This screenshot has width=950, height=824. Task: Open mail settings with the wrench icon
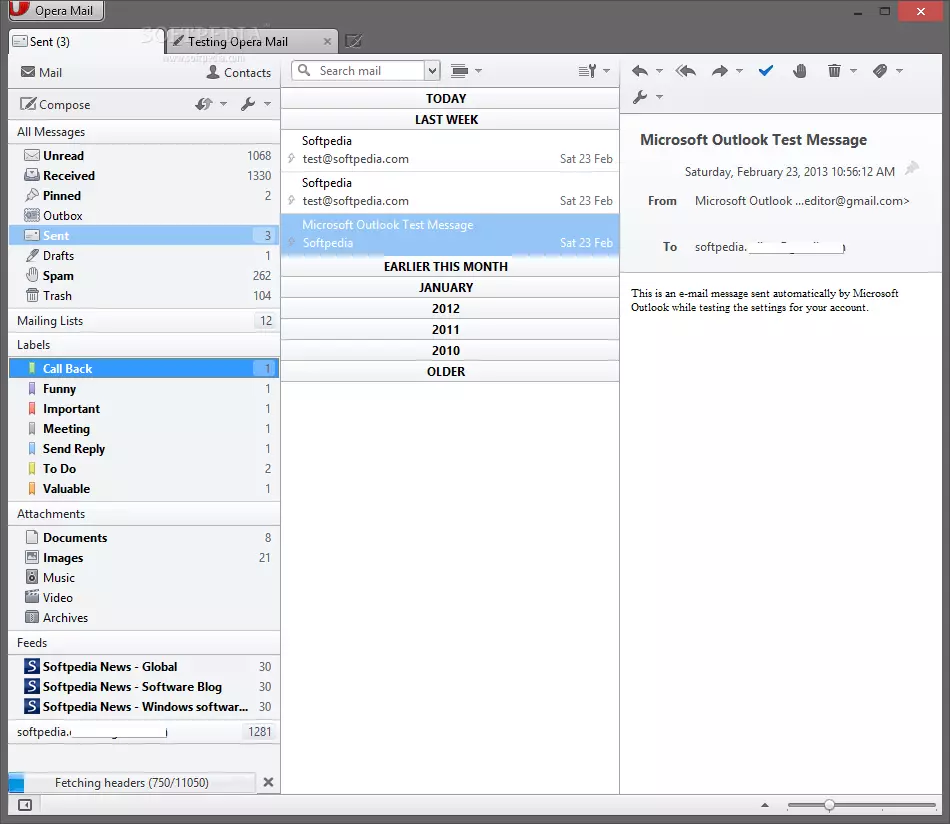tap(642, 97)
